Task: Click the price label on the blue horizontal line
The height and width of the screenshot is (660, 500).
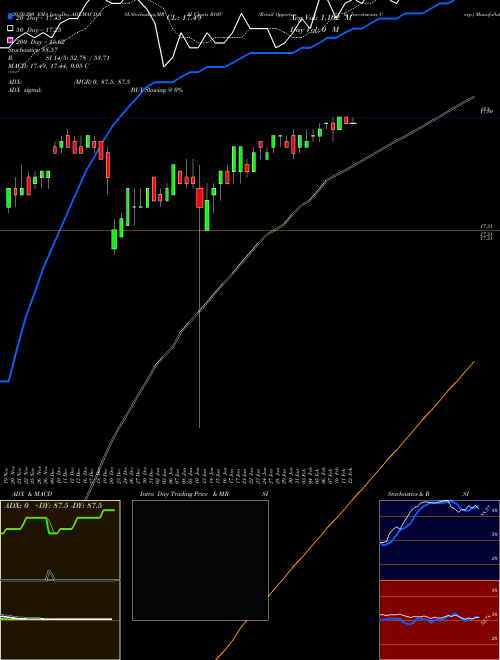Action: [x=487, y=110]
